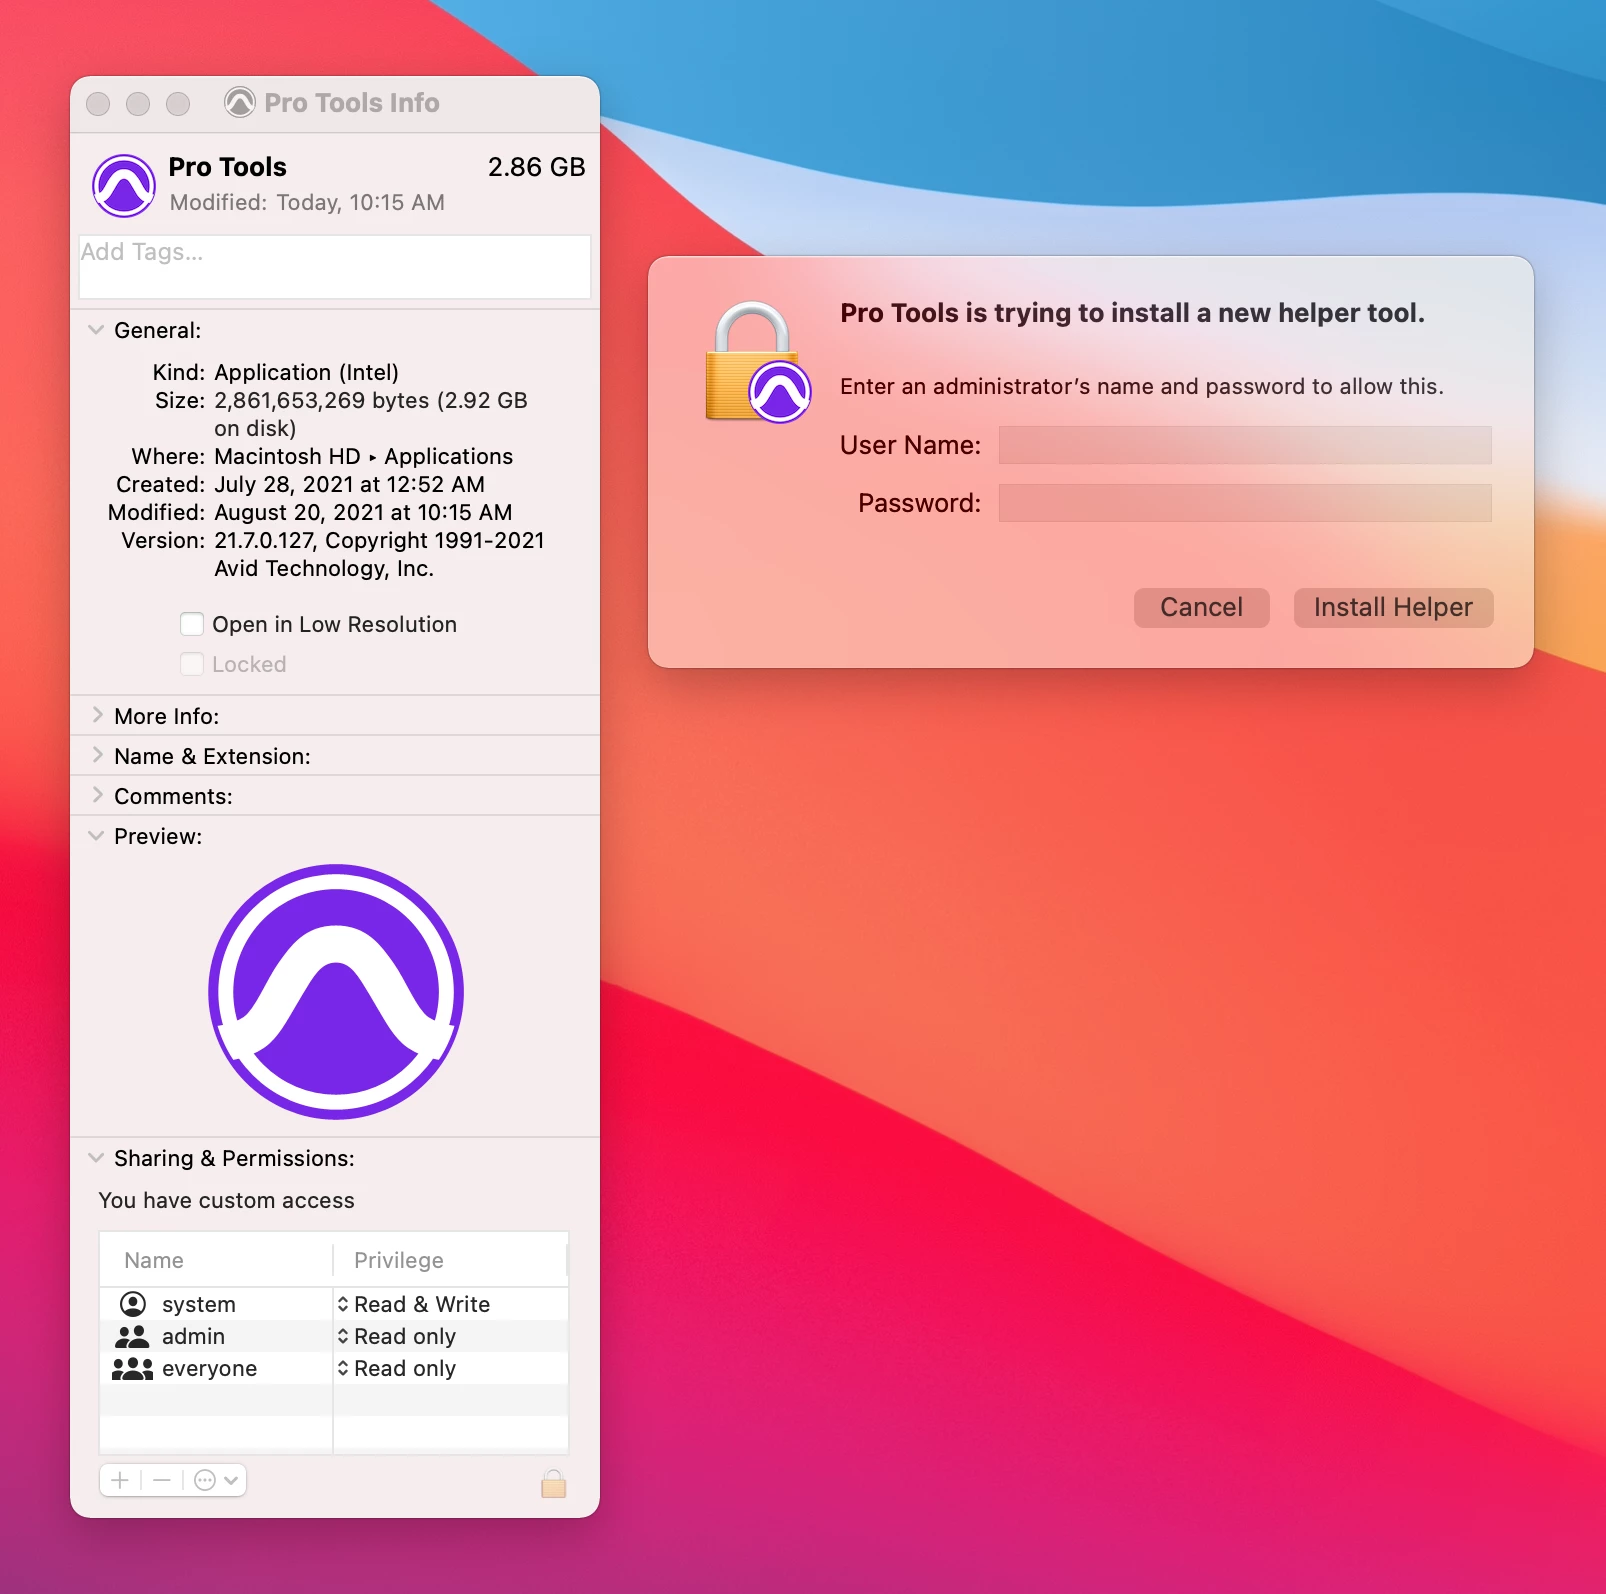Click the You have custom access text
This screenshot has width=1606, height=1594.
pos(227,1200)
